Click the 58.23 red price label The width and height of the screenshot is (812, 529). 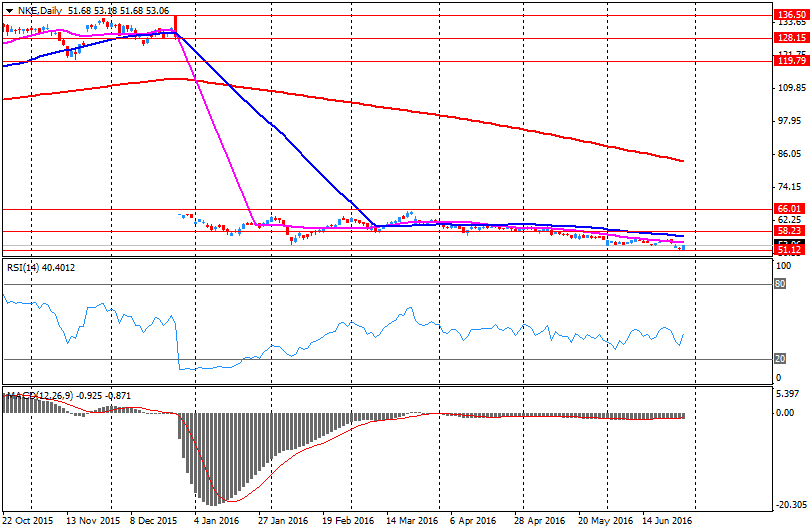click(x=789, y=231)
